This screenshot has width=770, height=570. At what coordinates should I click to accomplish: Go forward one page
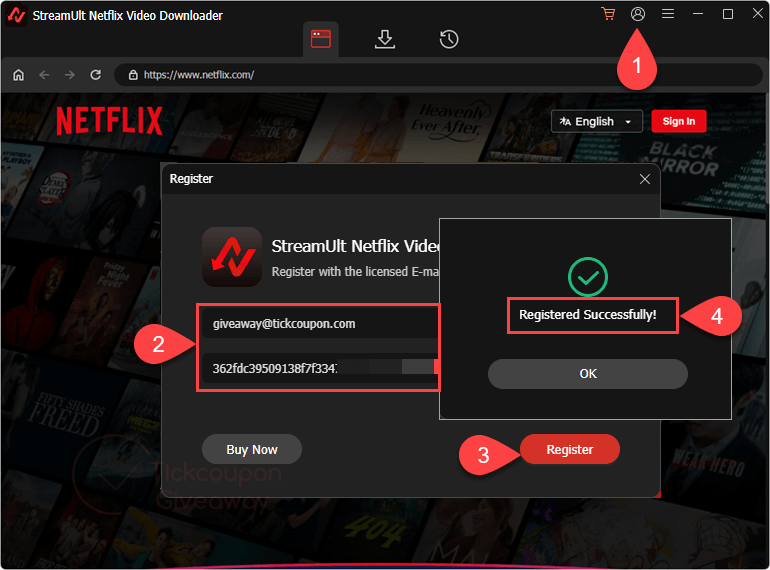[70, 75]
